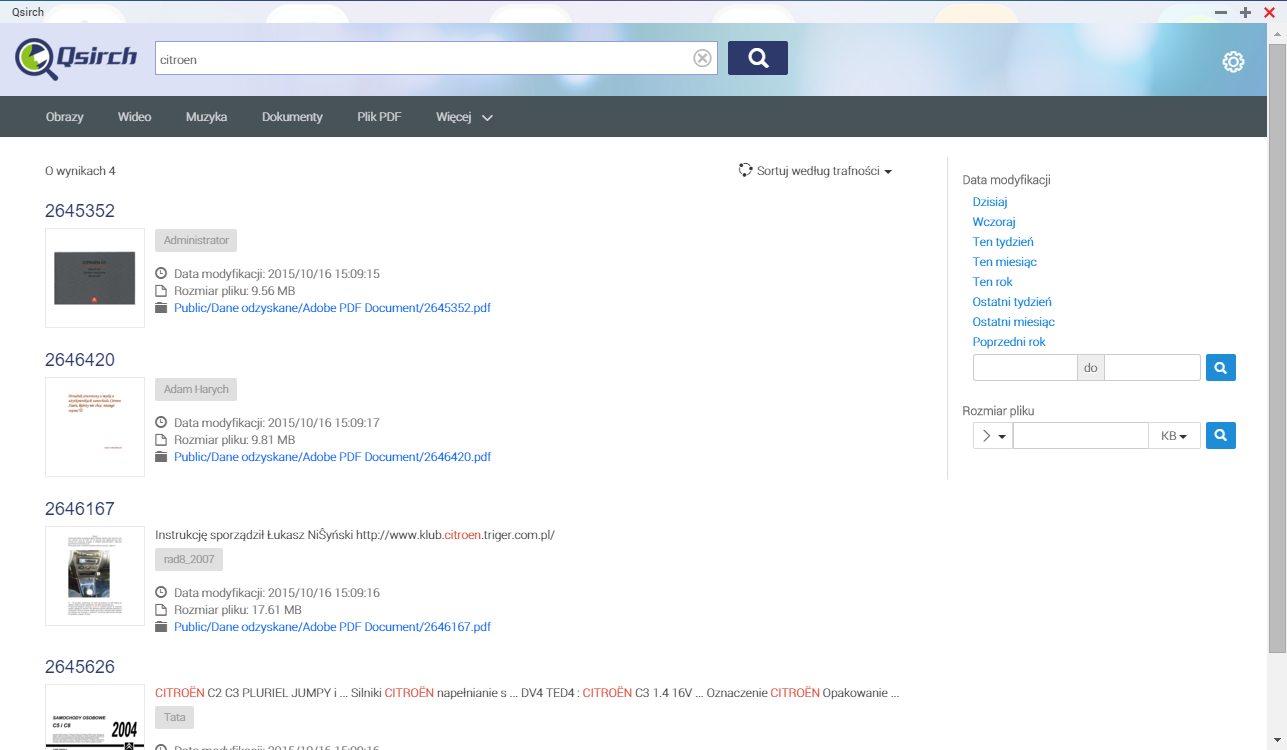The image size is (1287, 750).
Task: Click 'Rozmiar pliku: 17.61 MB' text
Action: tap(237, 610)
